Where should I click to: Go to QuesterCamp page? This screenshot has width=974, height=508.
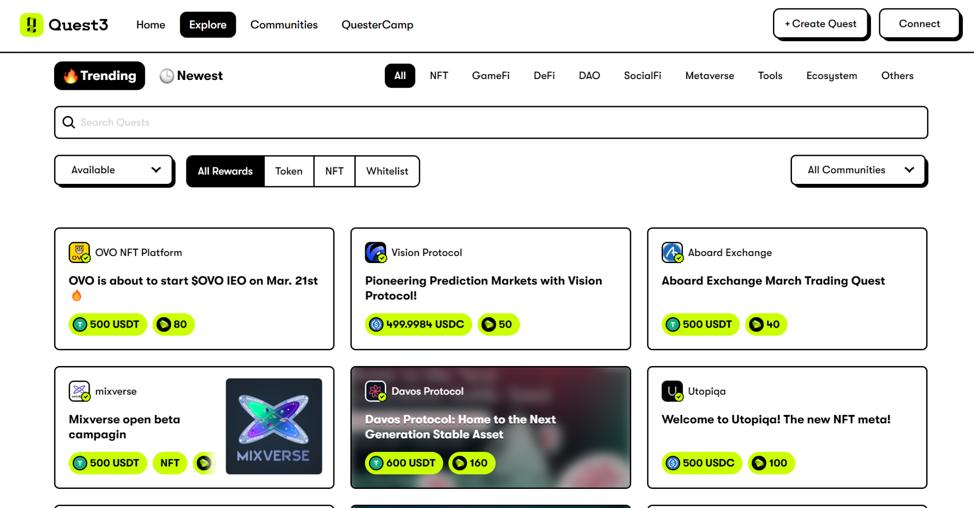pyautogui.click(x=377, y=25)
